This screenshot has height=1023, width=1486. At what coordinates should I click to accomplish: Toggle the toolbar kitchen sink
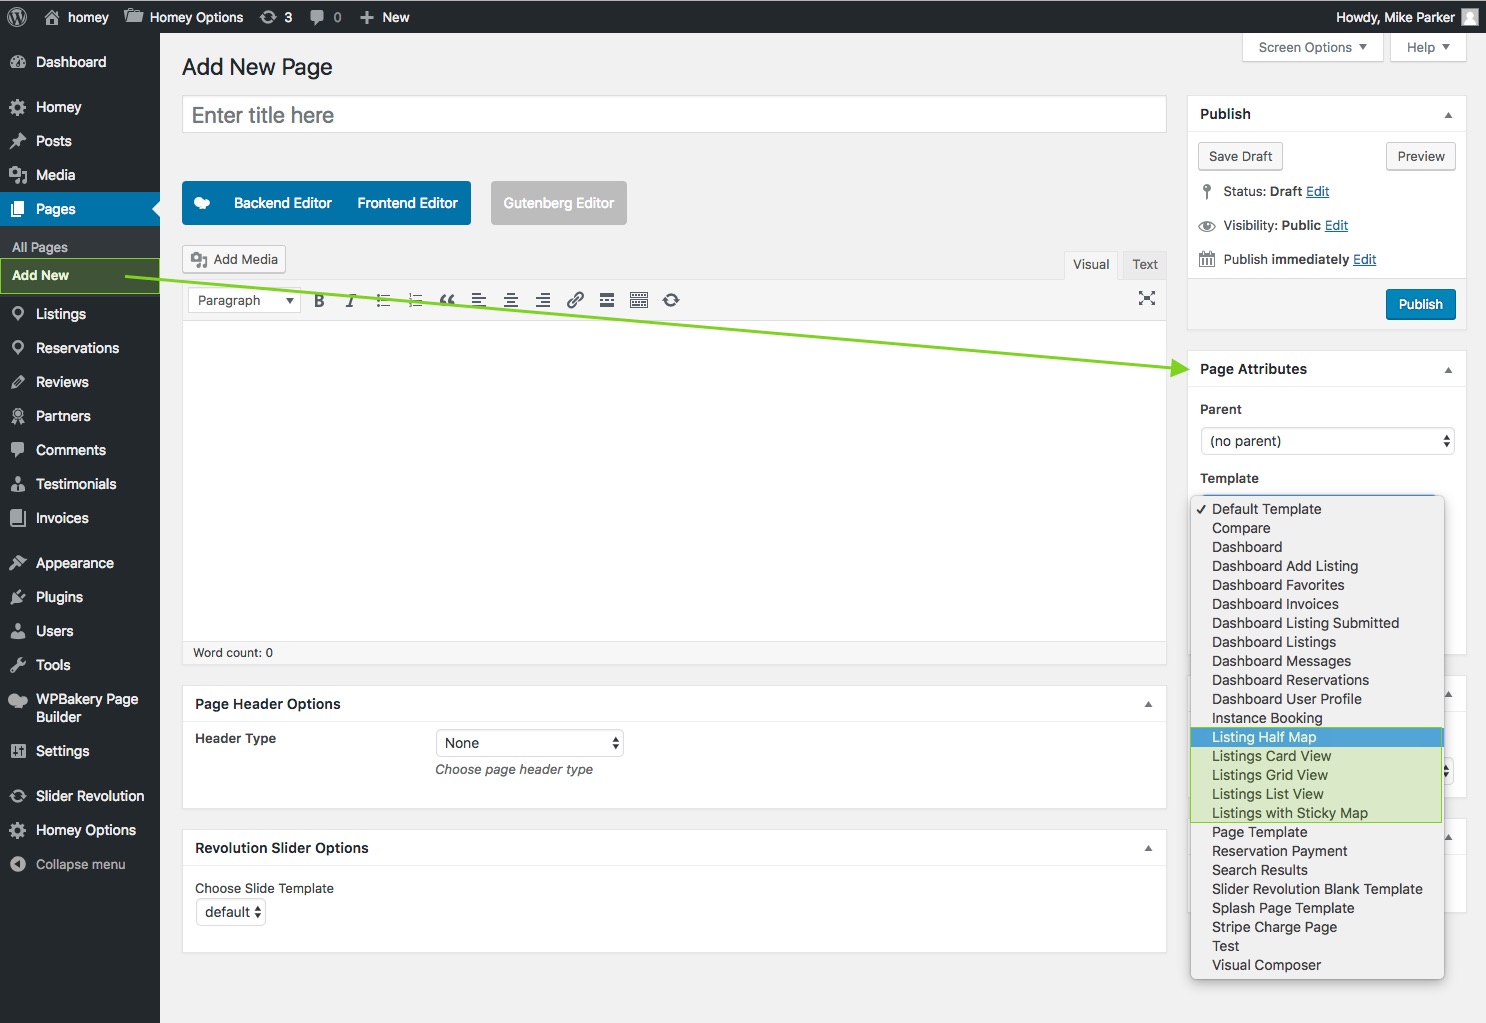[x=639, y=300]
